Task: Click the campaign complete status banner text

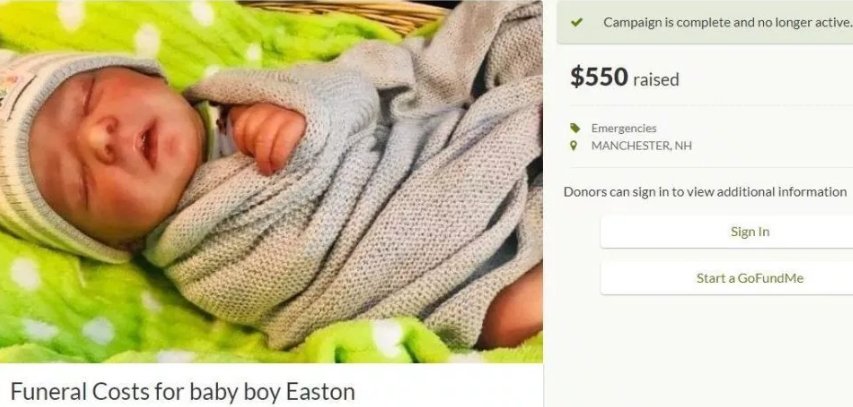Action: 727,23
